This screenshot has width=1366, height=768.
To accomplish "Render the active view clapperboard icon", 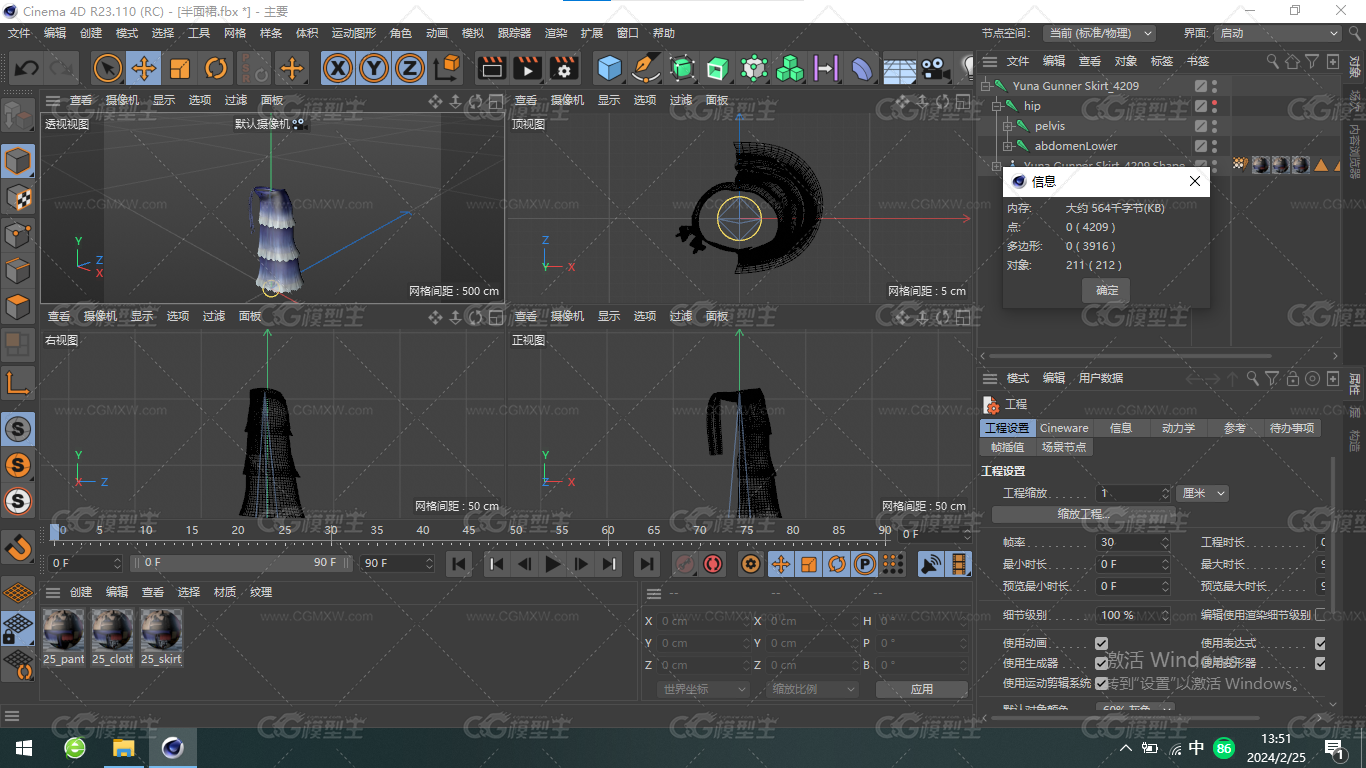I will [491, 68].
